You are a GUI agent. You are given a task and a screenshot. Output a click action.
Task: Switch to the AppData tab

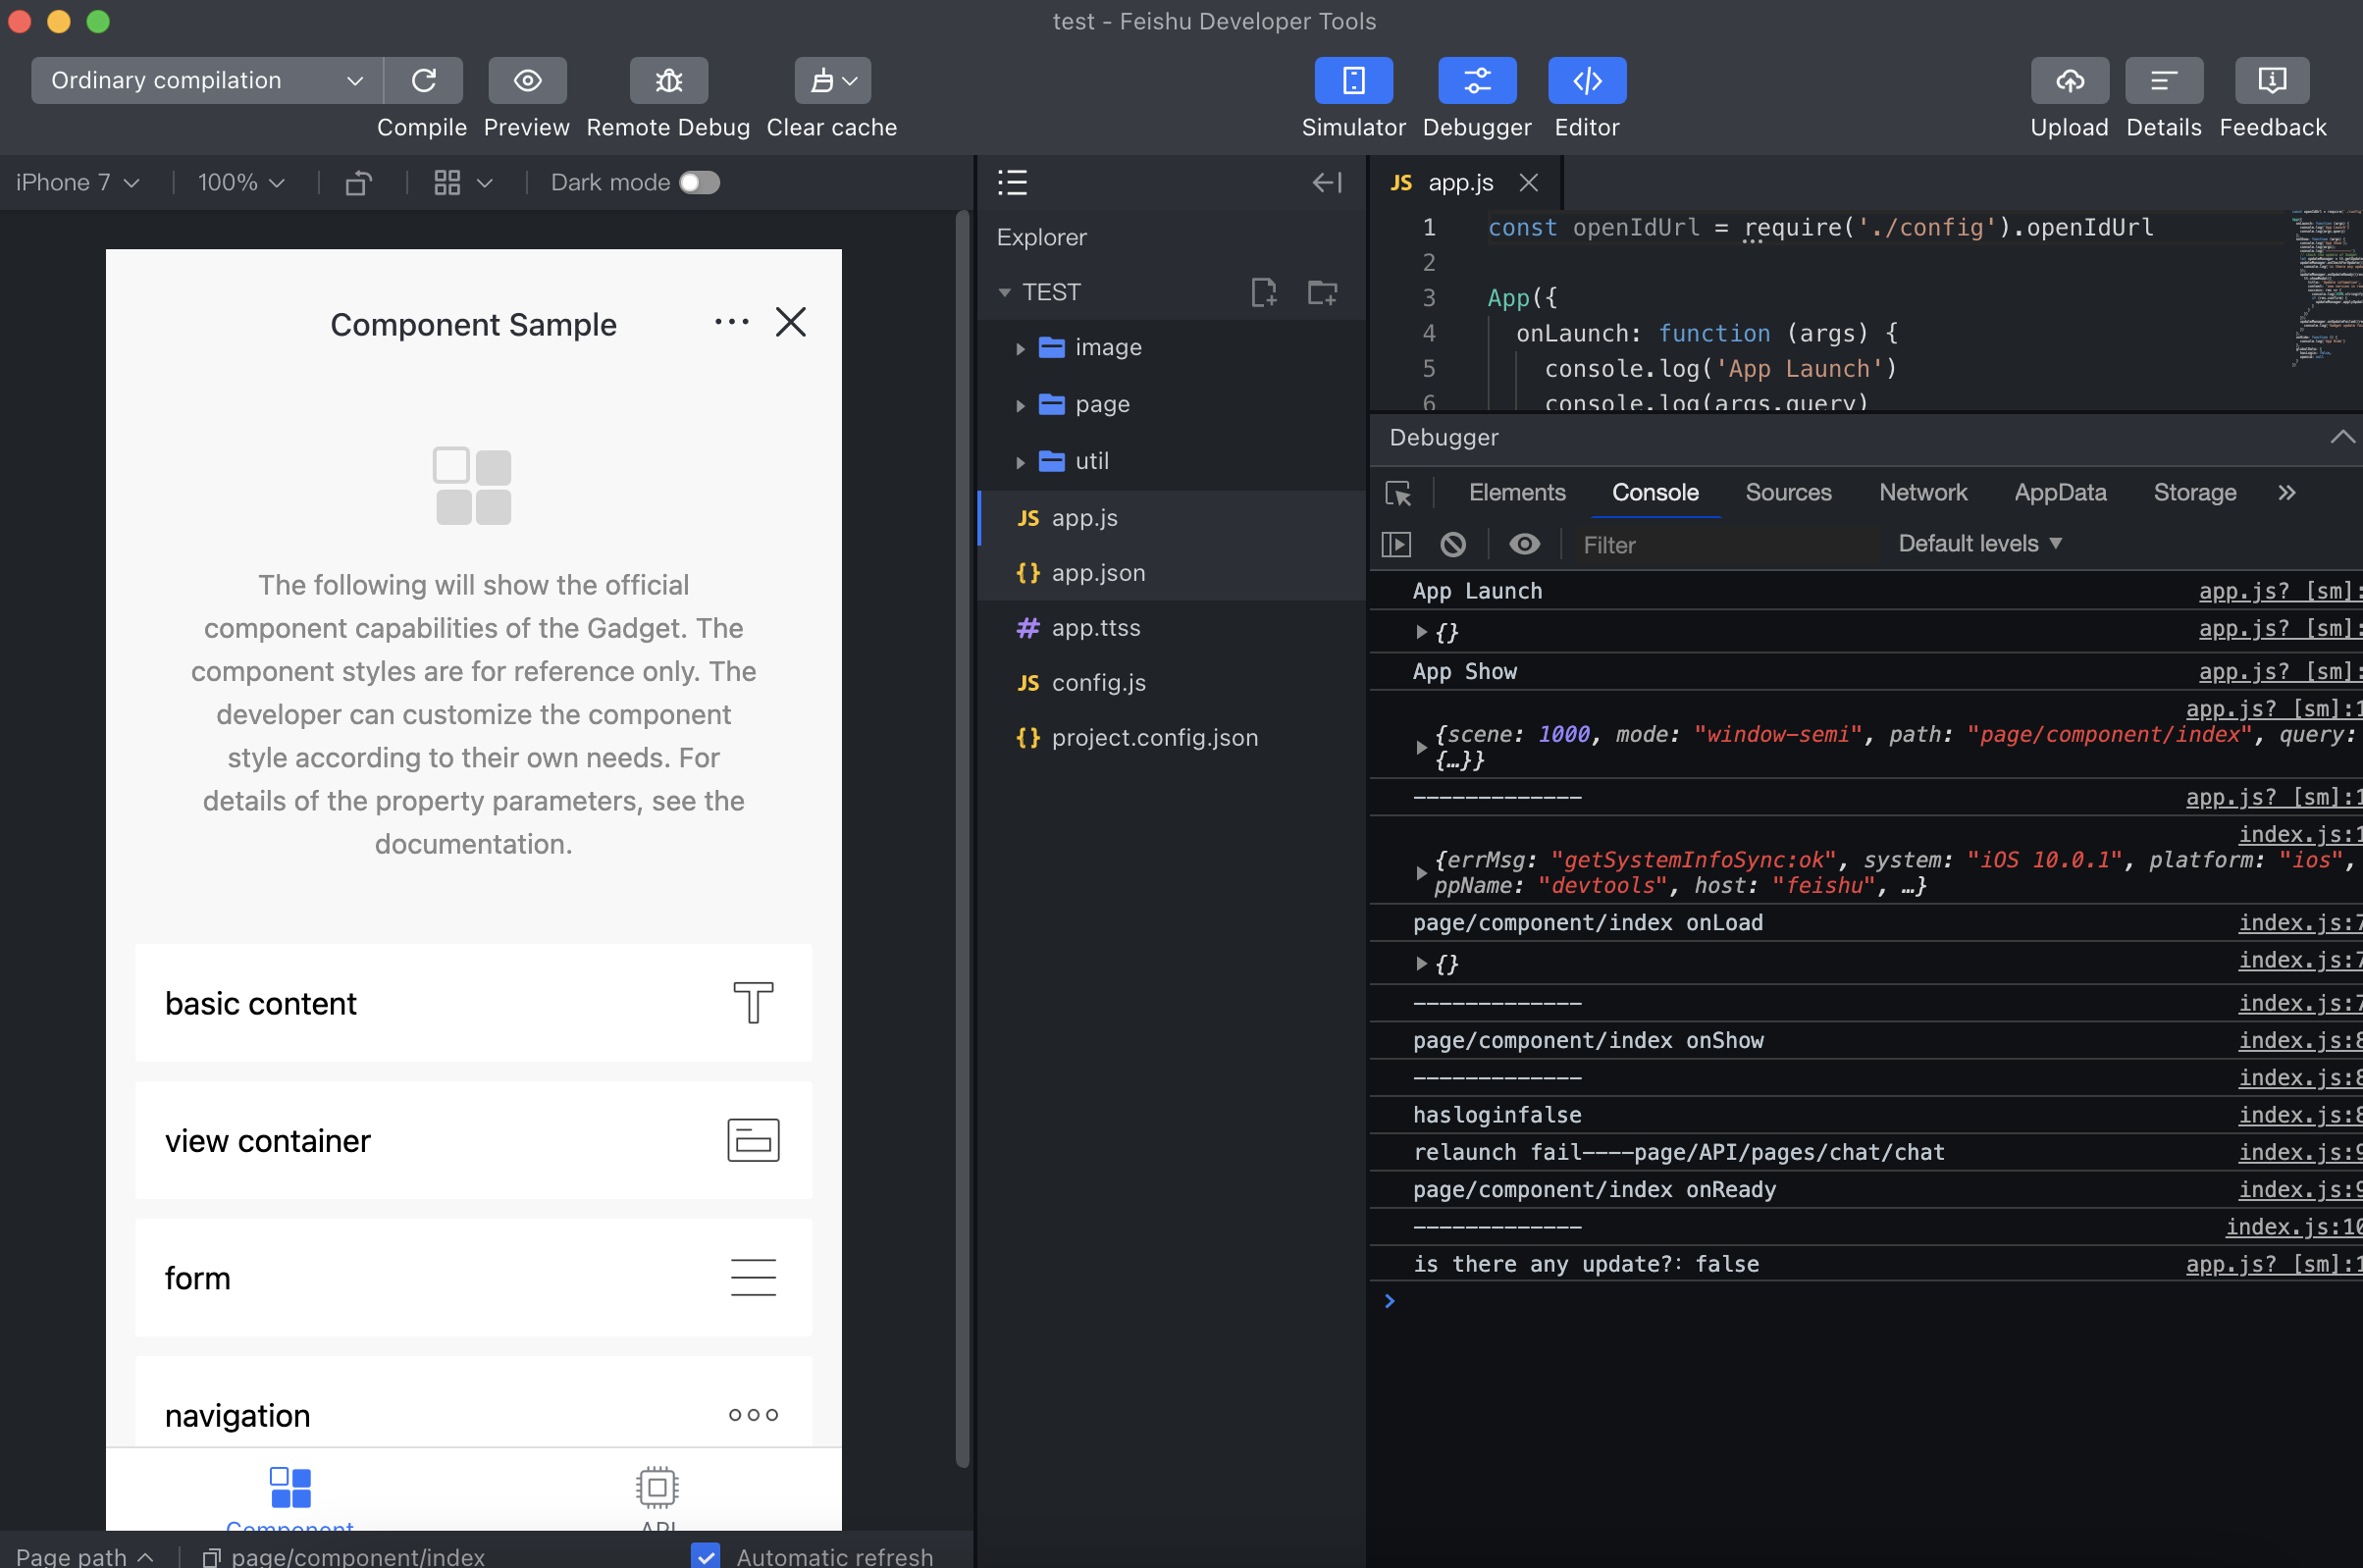(2060, 493)
